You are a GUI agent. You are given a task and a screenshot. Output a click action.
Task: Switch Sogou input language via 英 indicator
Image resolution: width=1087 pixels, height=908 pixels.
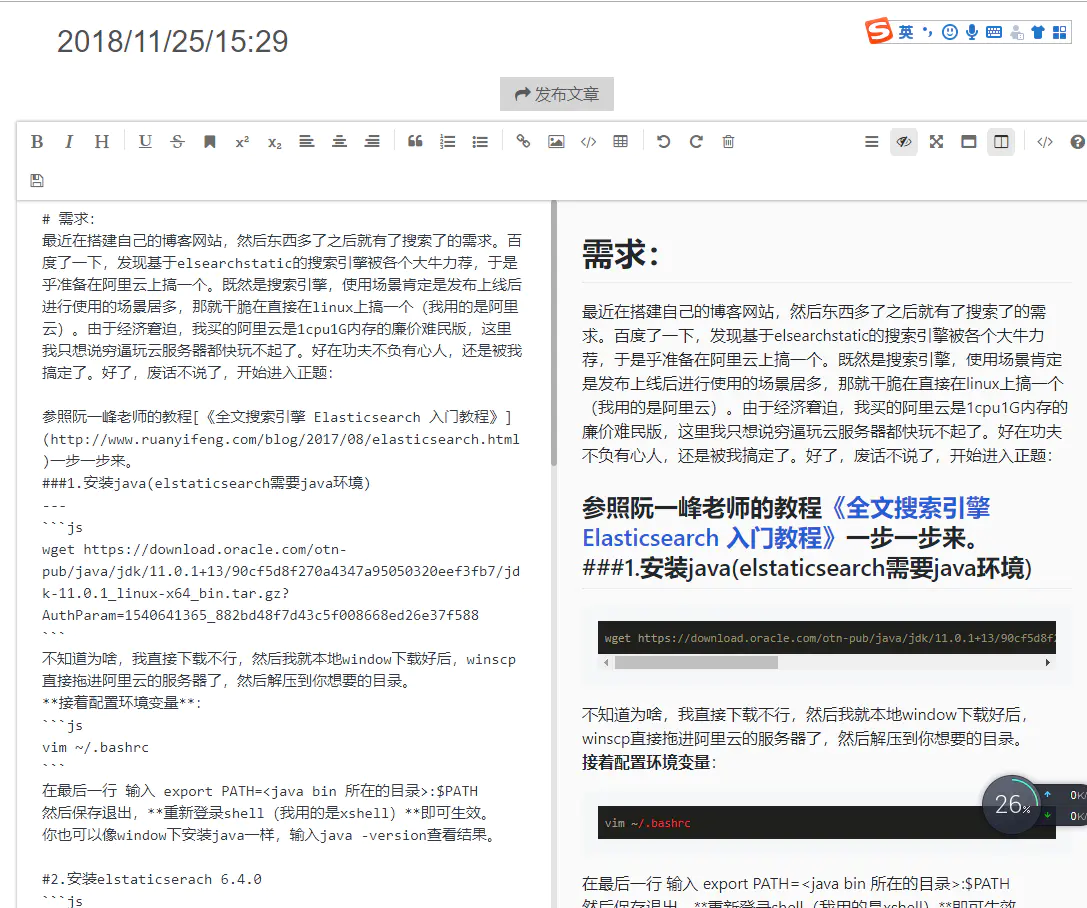[x=906, y=32]
